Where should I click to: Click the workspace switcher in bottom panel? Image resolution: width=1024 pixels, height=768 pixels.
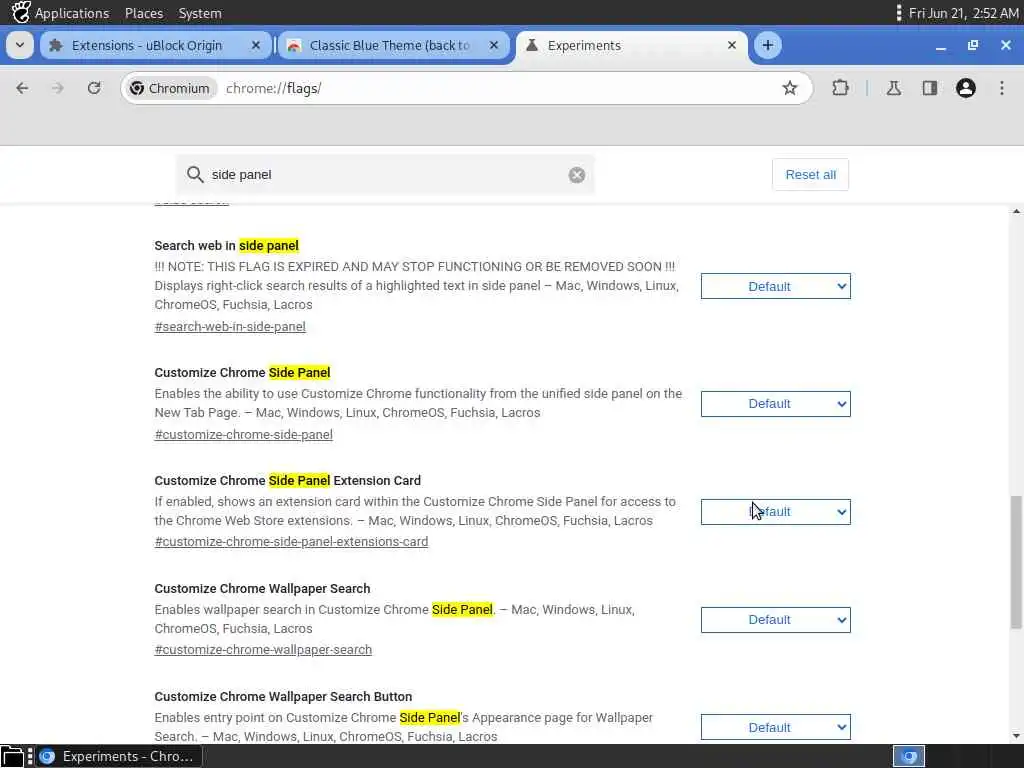pyautogui.click(x=908, y=757)
